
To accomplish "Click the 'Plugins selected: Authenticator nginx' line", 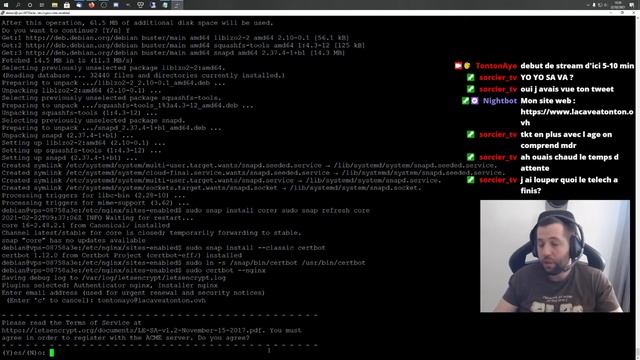I will (109, 285).
